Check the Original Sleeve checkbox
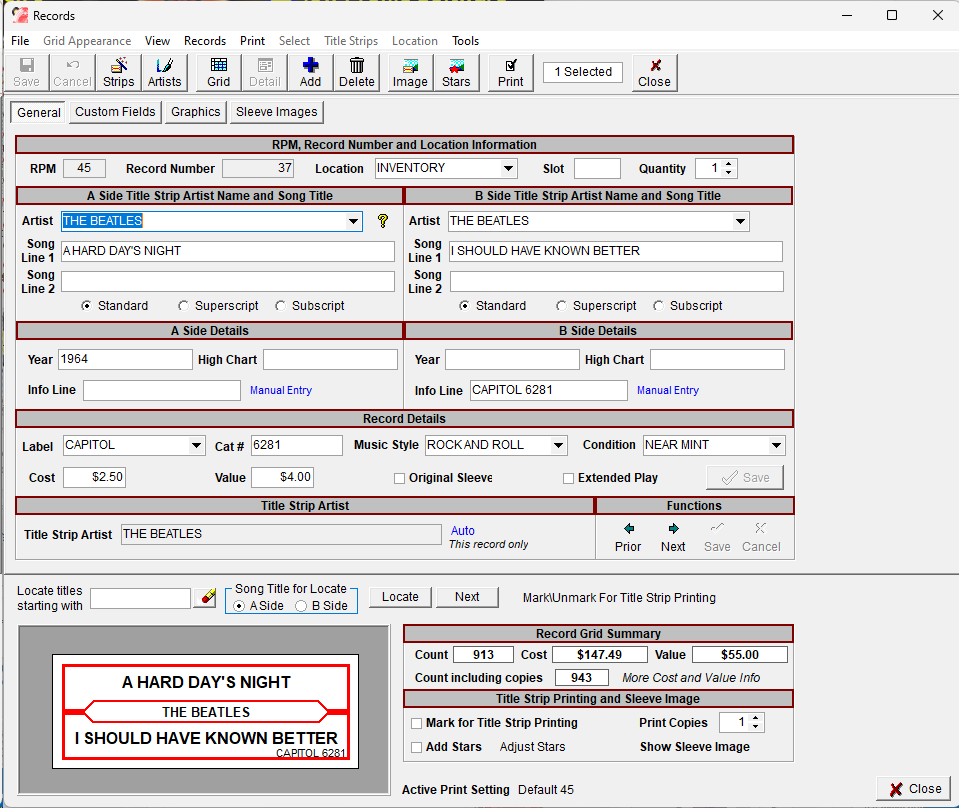959x808 pixels. pos(399,478)
